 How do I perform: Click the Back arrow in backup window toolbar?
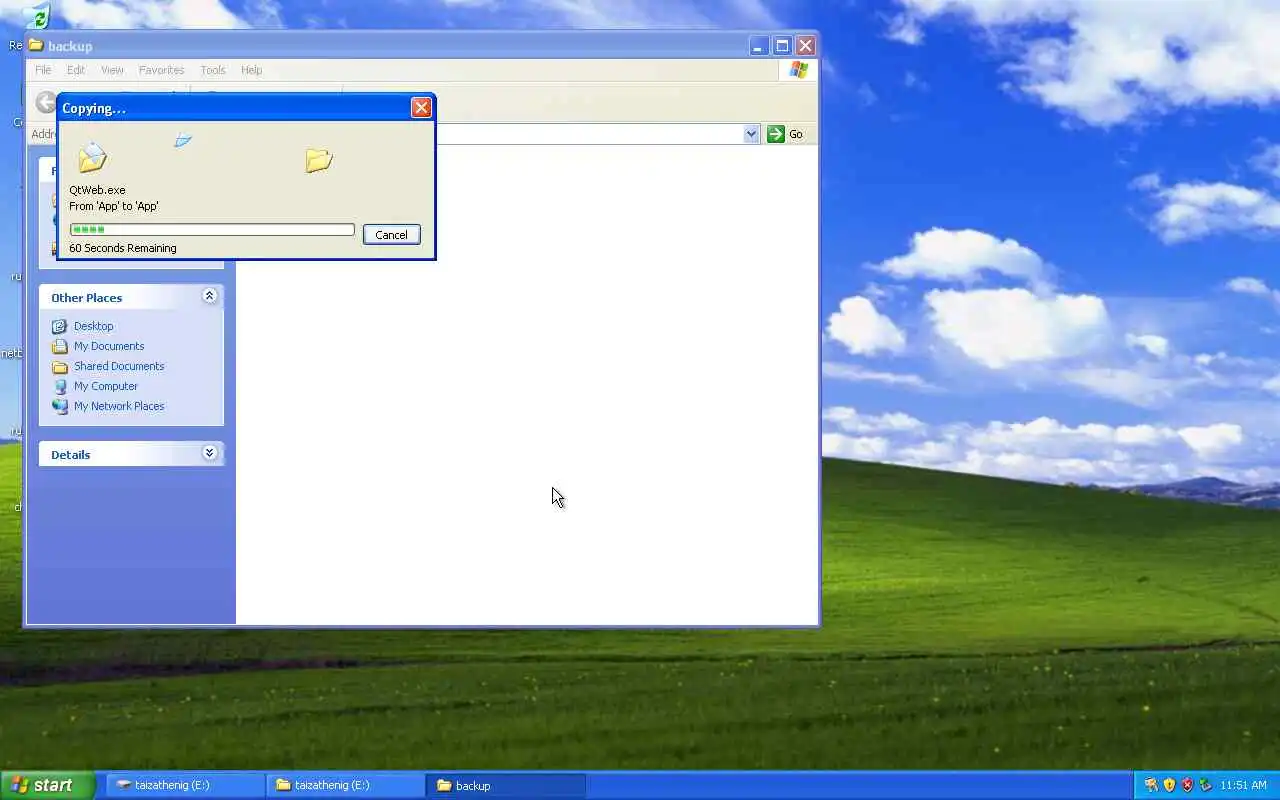tap(45, 101)
